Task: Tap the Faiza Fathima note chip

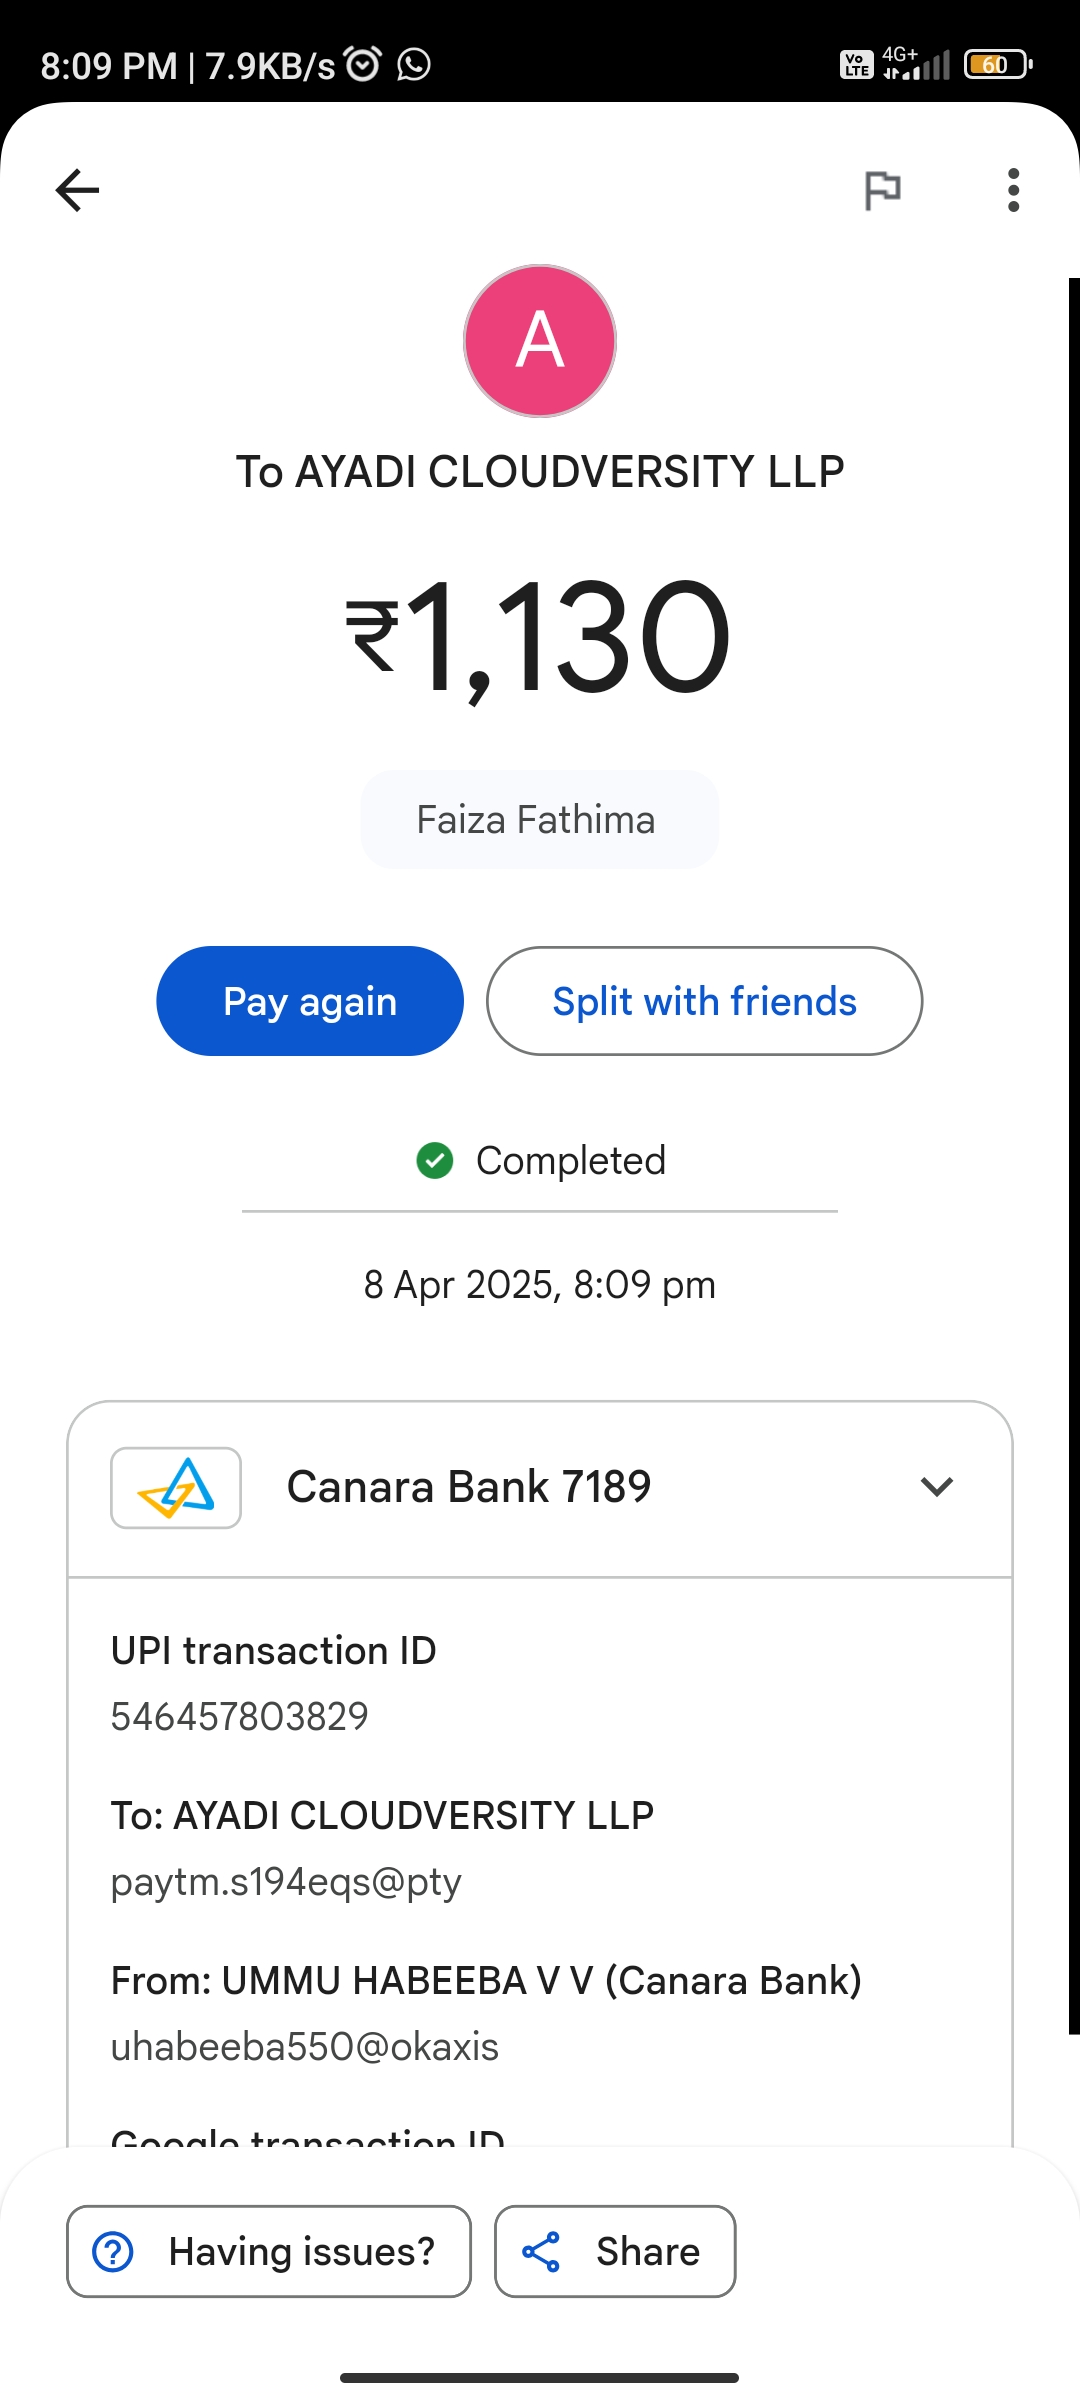Action: (x=539, y=820)
